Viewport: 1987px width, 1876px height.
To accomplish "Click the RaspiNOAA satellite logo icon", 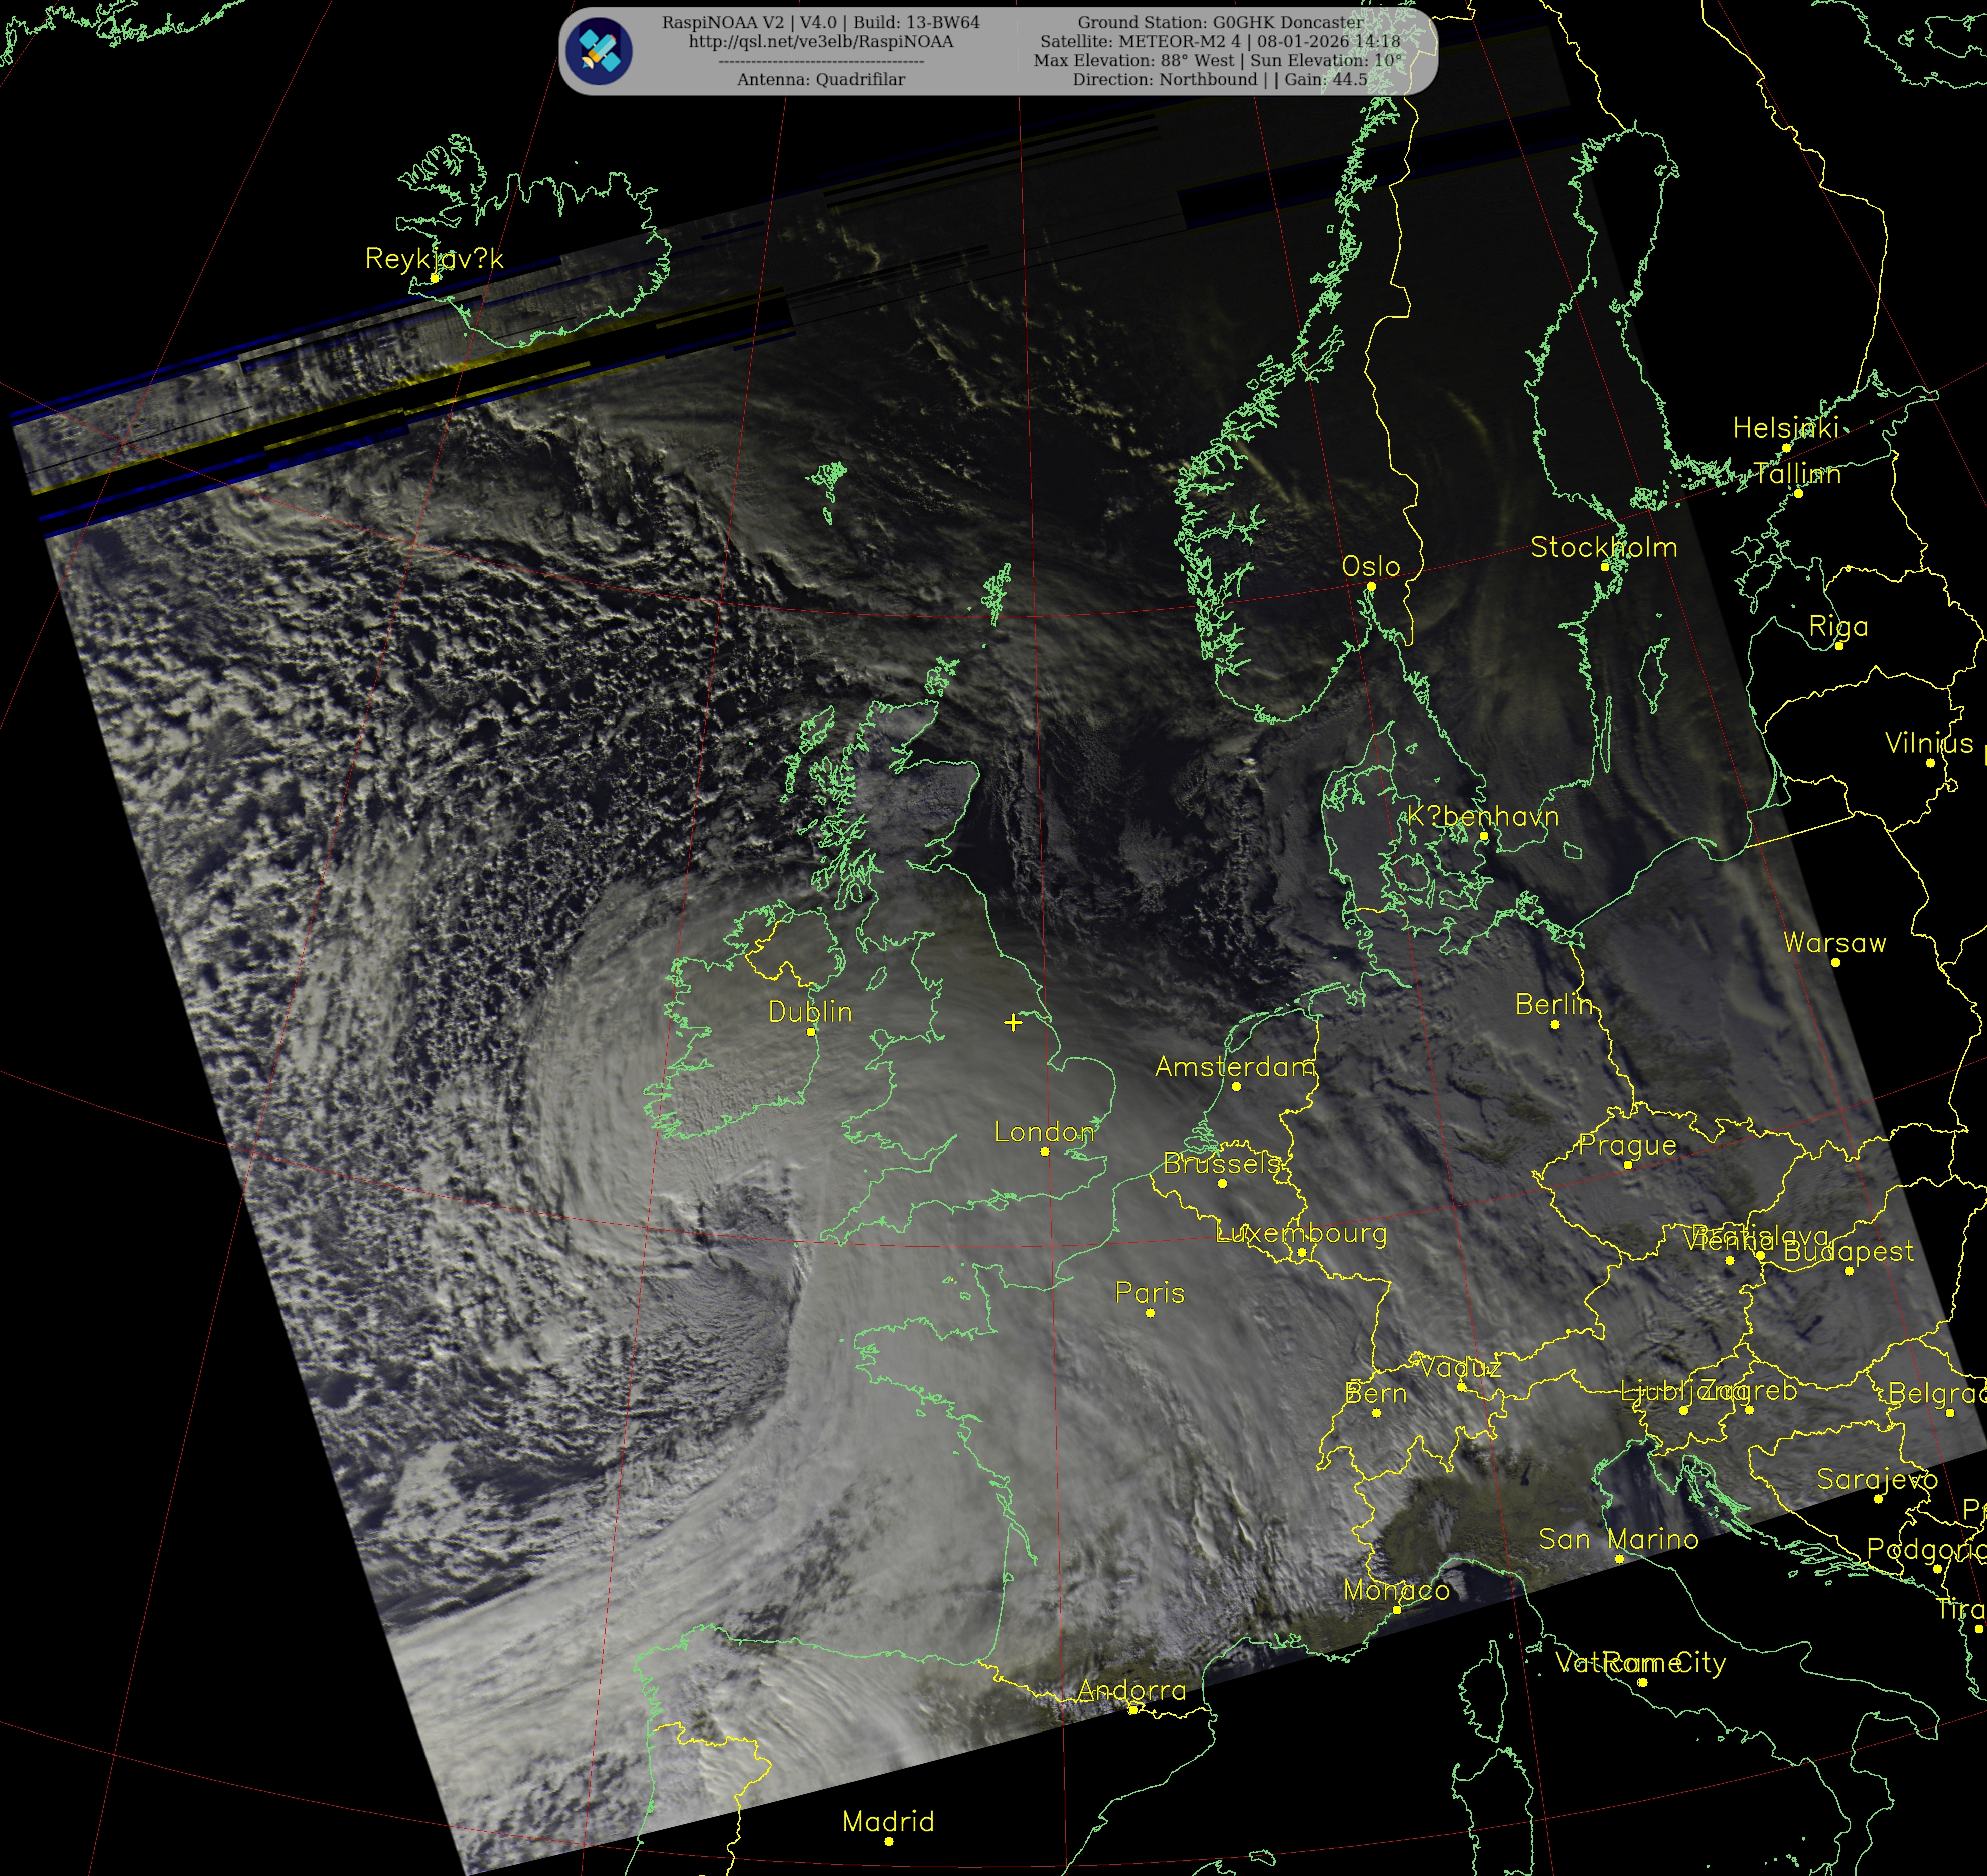I will tap(598, 51).
